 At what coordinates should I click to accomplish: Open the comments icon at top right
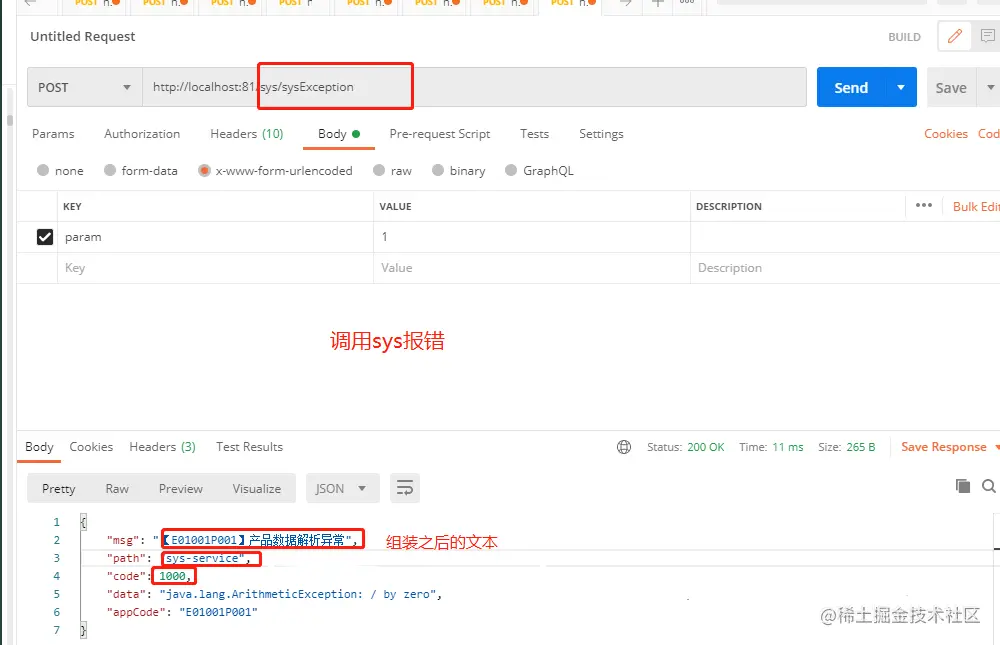click(x=987, y=36)
